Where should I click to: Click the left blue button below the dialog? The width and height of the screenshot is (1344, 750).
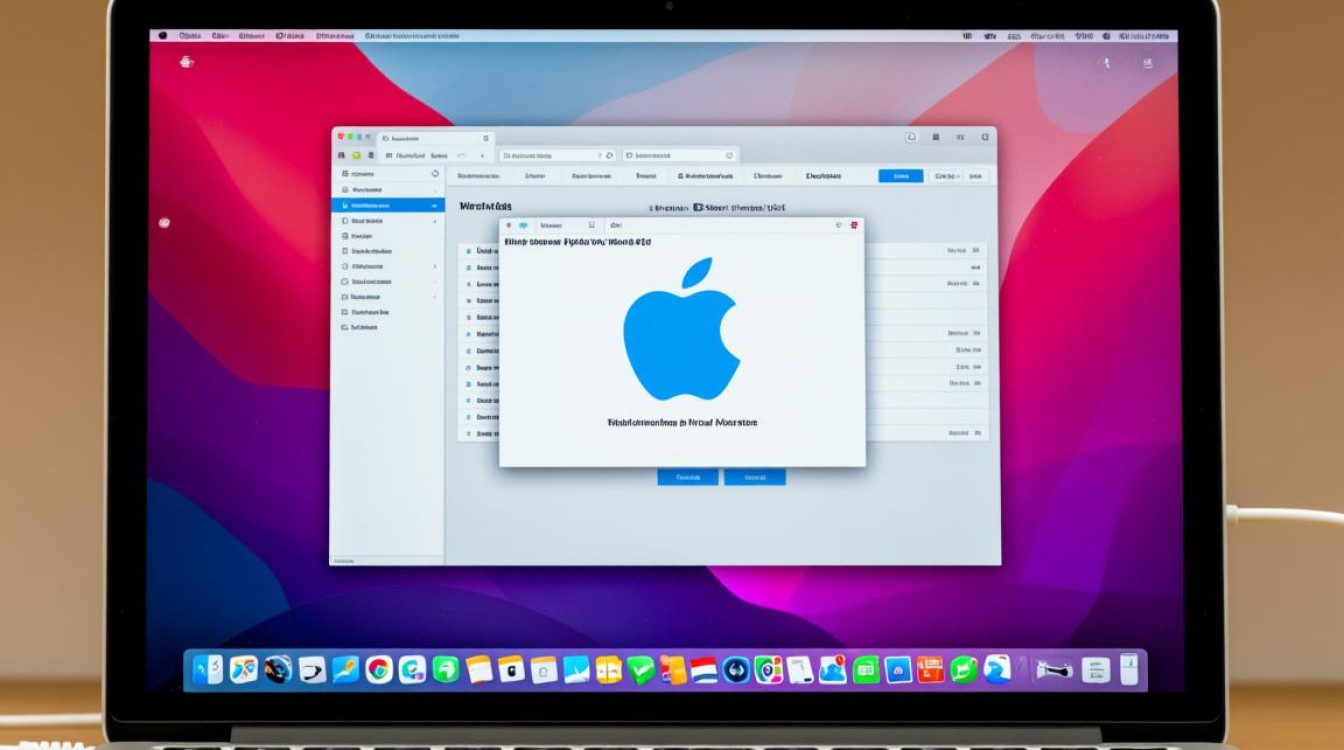click(x=687, y=478)
